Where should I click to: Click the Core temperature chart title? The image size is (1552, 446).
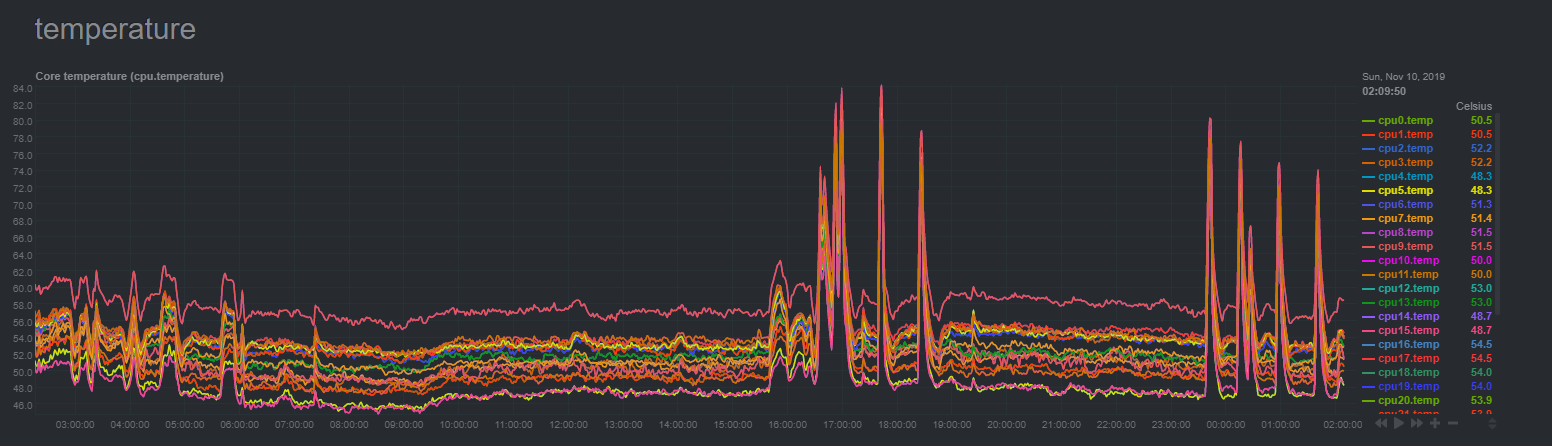[x=129, y=76]
